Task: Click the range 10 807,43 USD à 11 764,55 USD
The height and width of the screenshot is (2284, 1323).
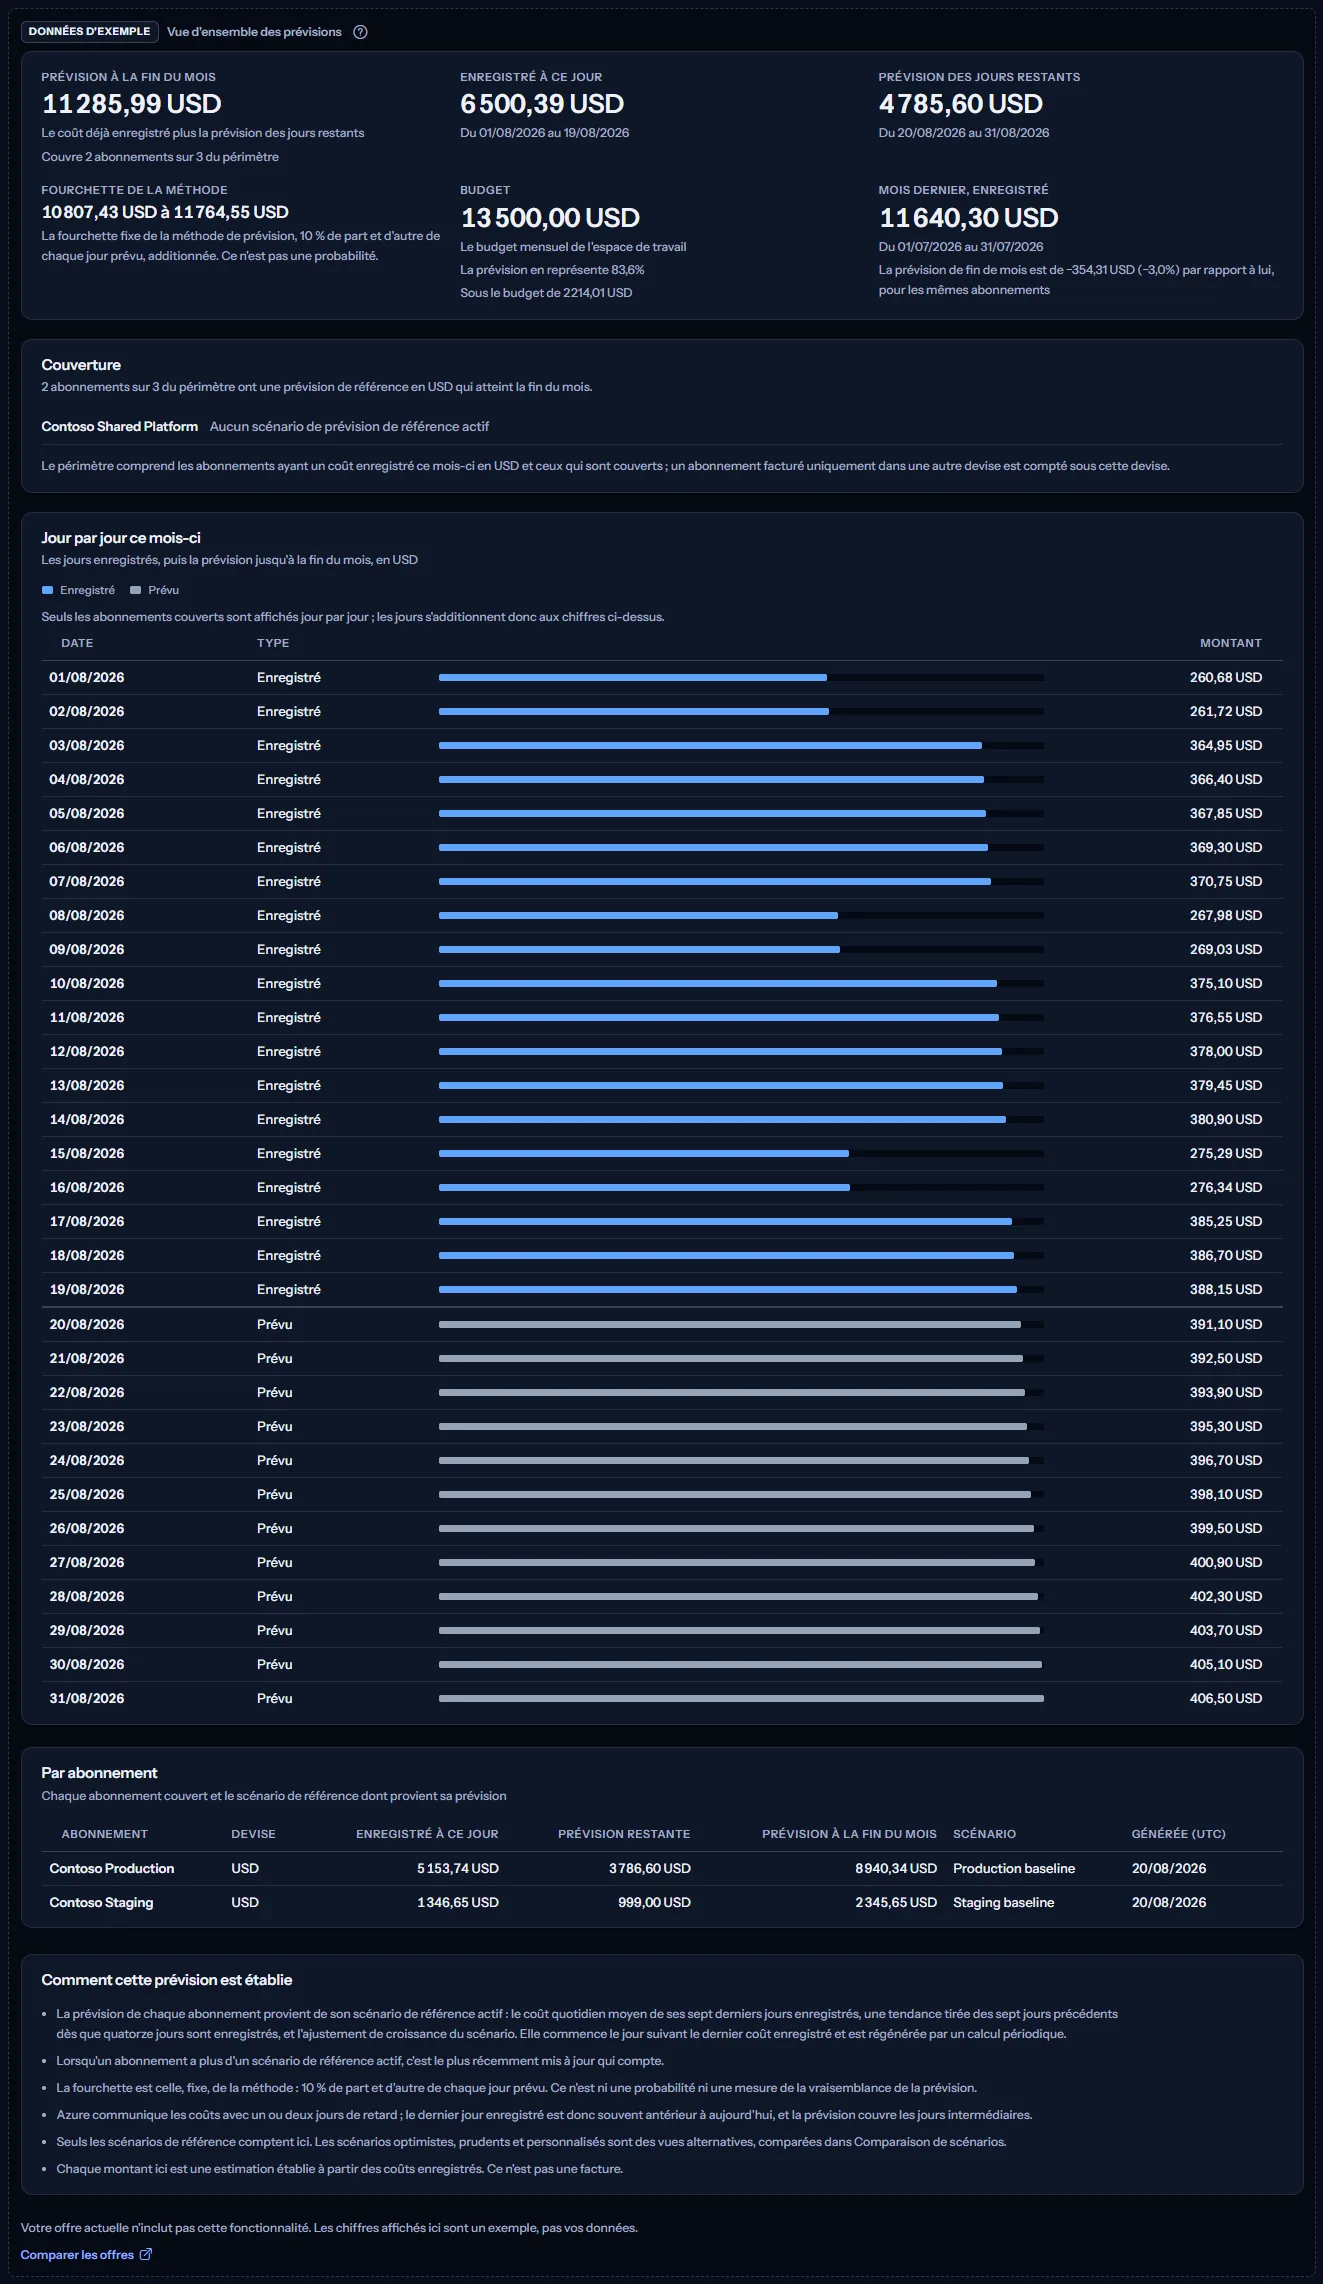Action: point(165,212)
